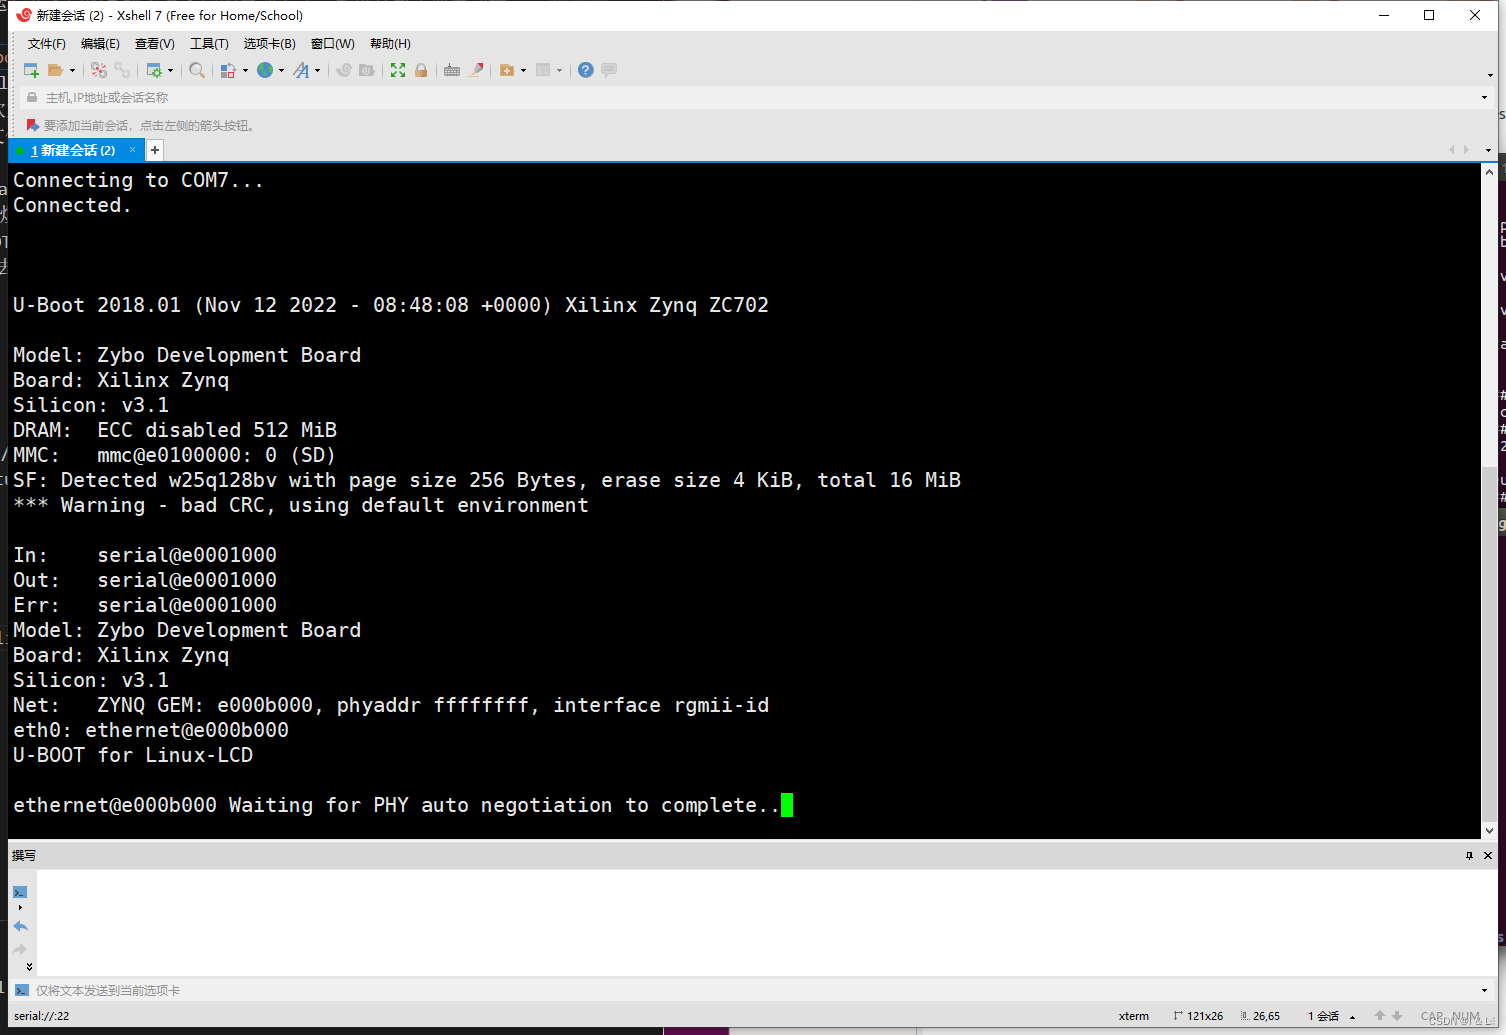Image resolution: width=1506 pixels, height=1035 pixels.
Task: Click the 'xterm' status bar text
Action: 1134,1016
